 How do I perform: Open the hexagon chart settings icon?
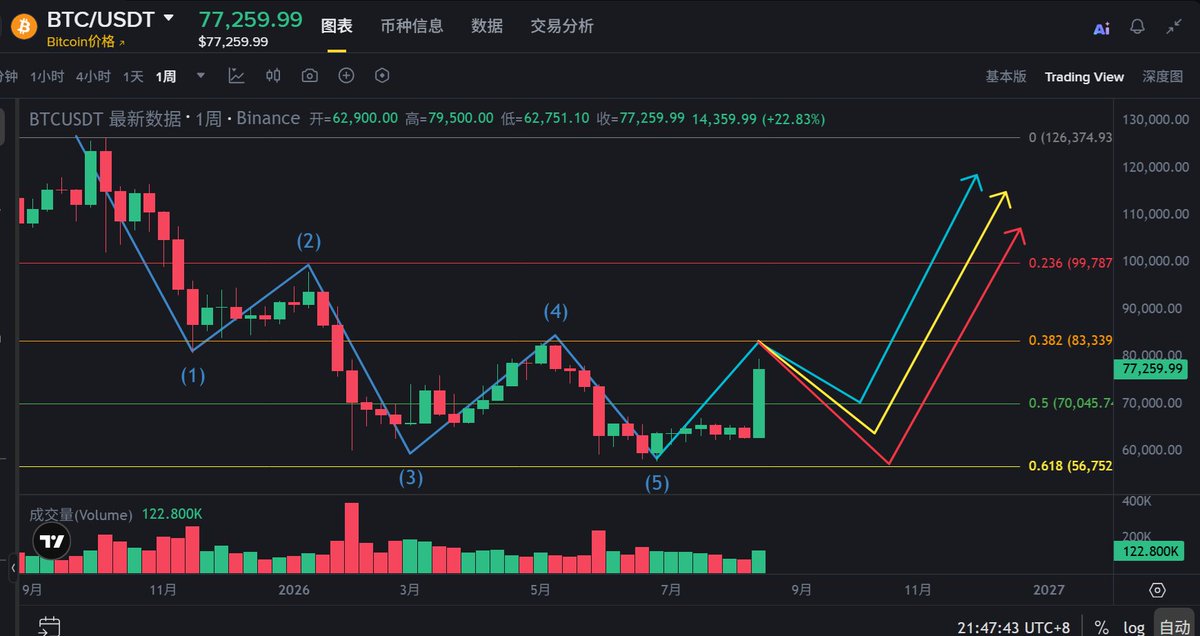[x=382, y=75]
